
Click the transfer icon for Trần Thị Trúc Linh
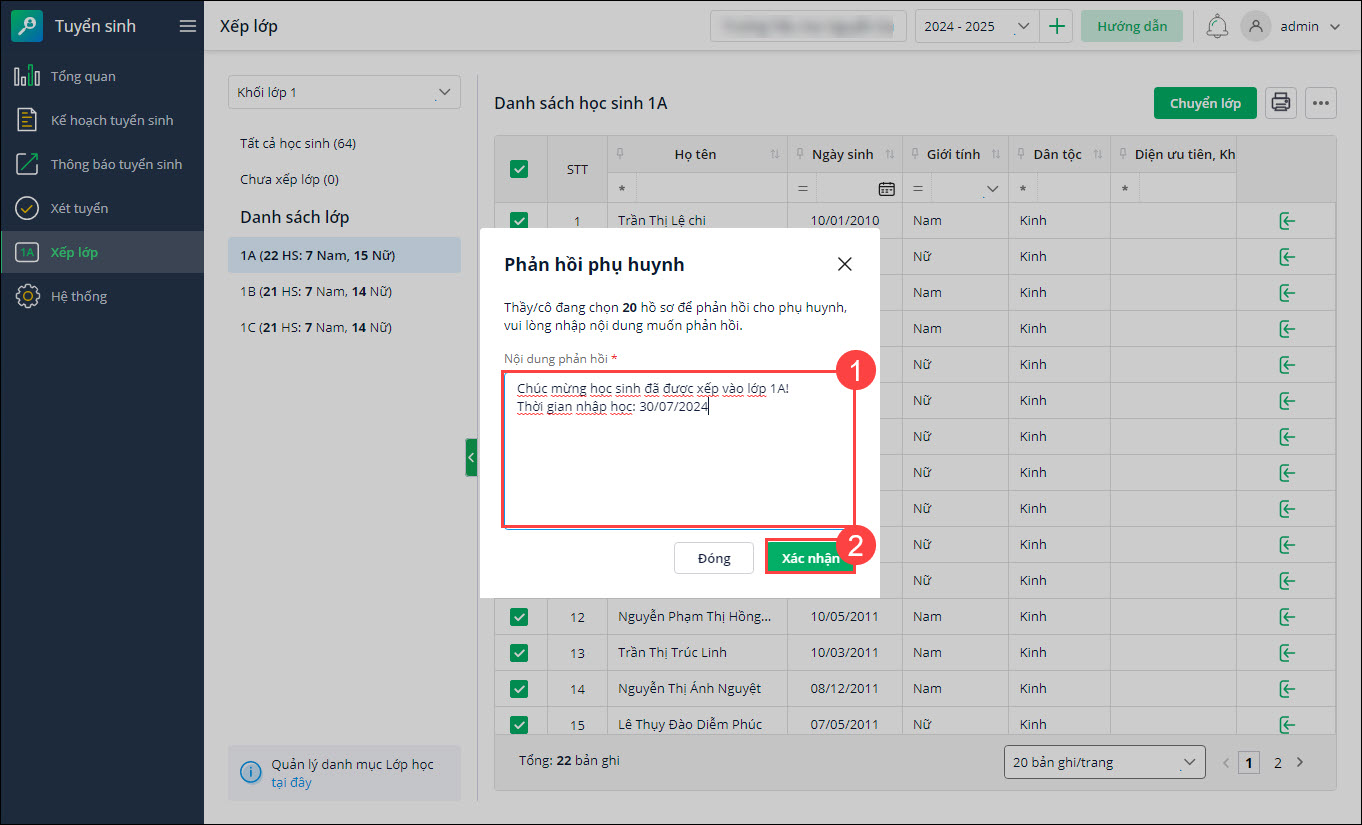[1287, 652]
